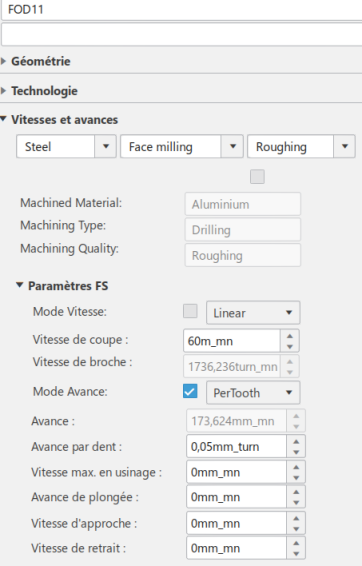362x566 pixels.
Task: Uncheck the Mode Avance checkbox
Action: [x=190, y=391]
